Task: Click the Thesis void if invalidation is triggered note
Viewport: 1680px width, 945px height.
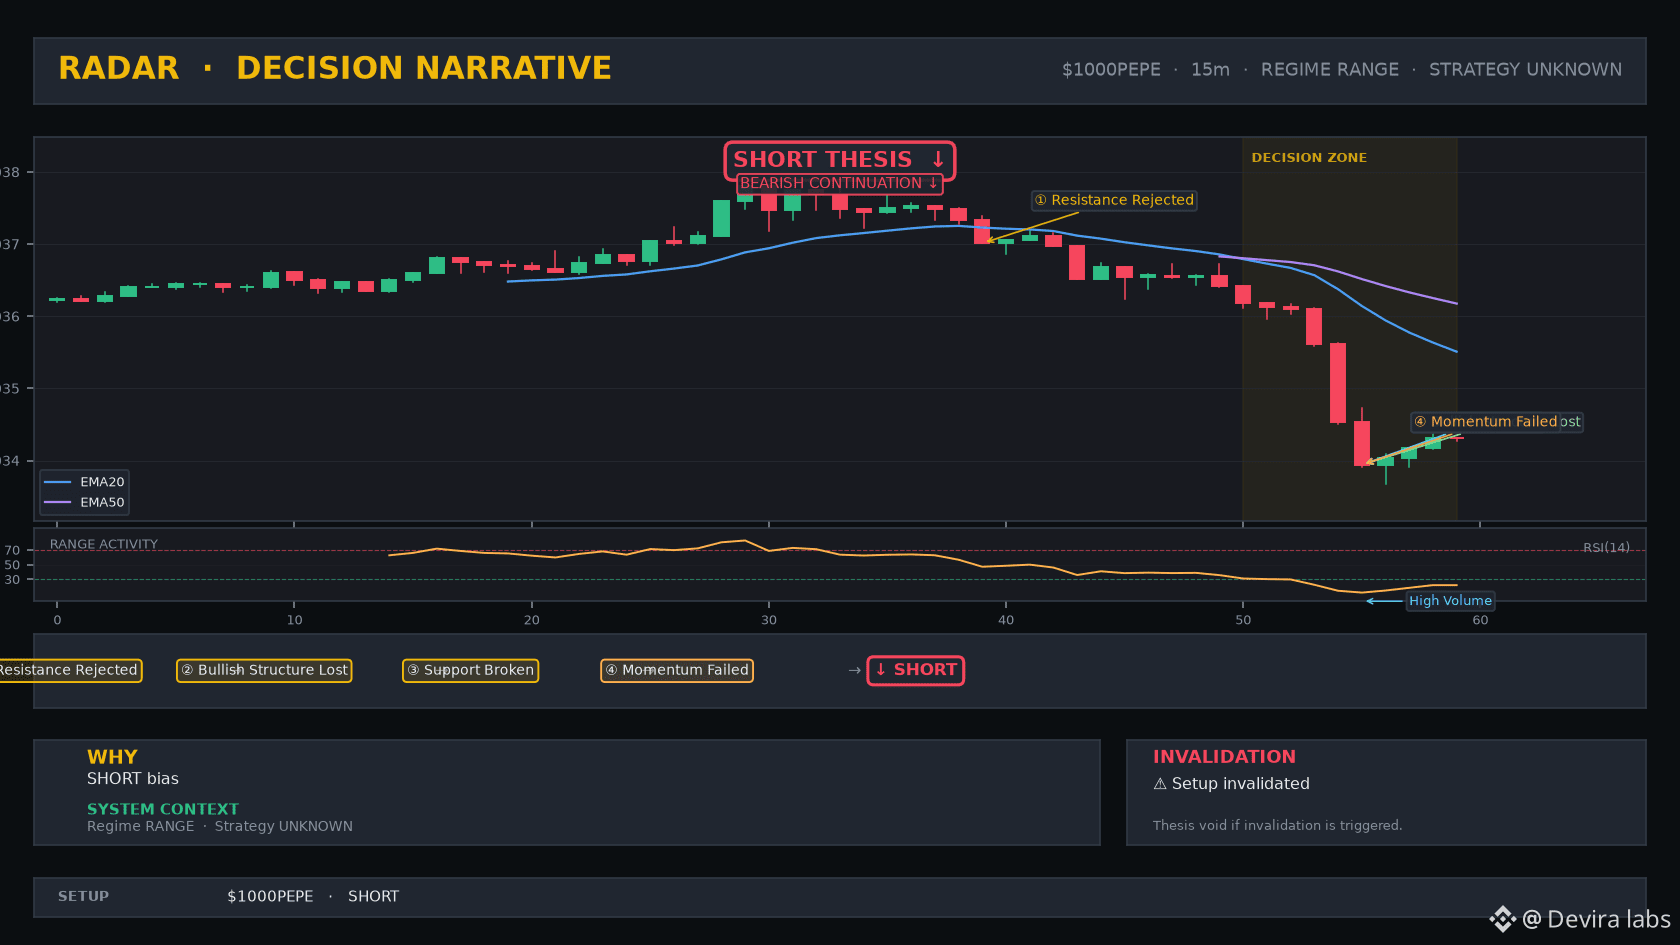Action: coord(1277,825)
